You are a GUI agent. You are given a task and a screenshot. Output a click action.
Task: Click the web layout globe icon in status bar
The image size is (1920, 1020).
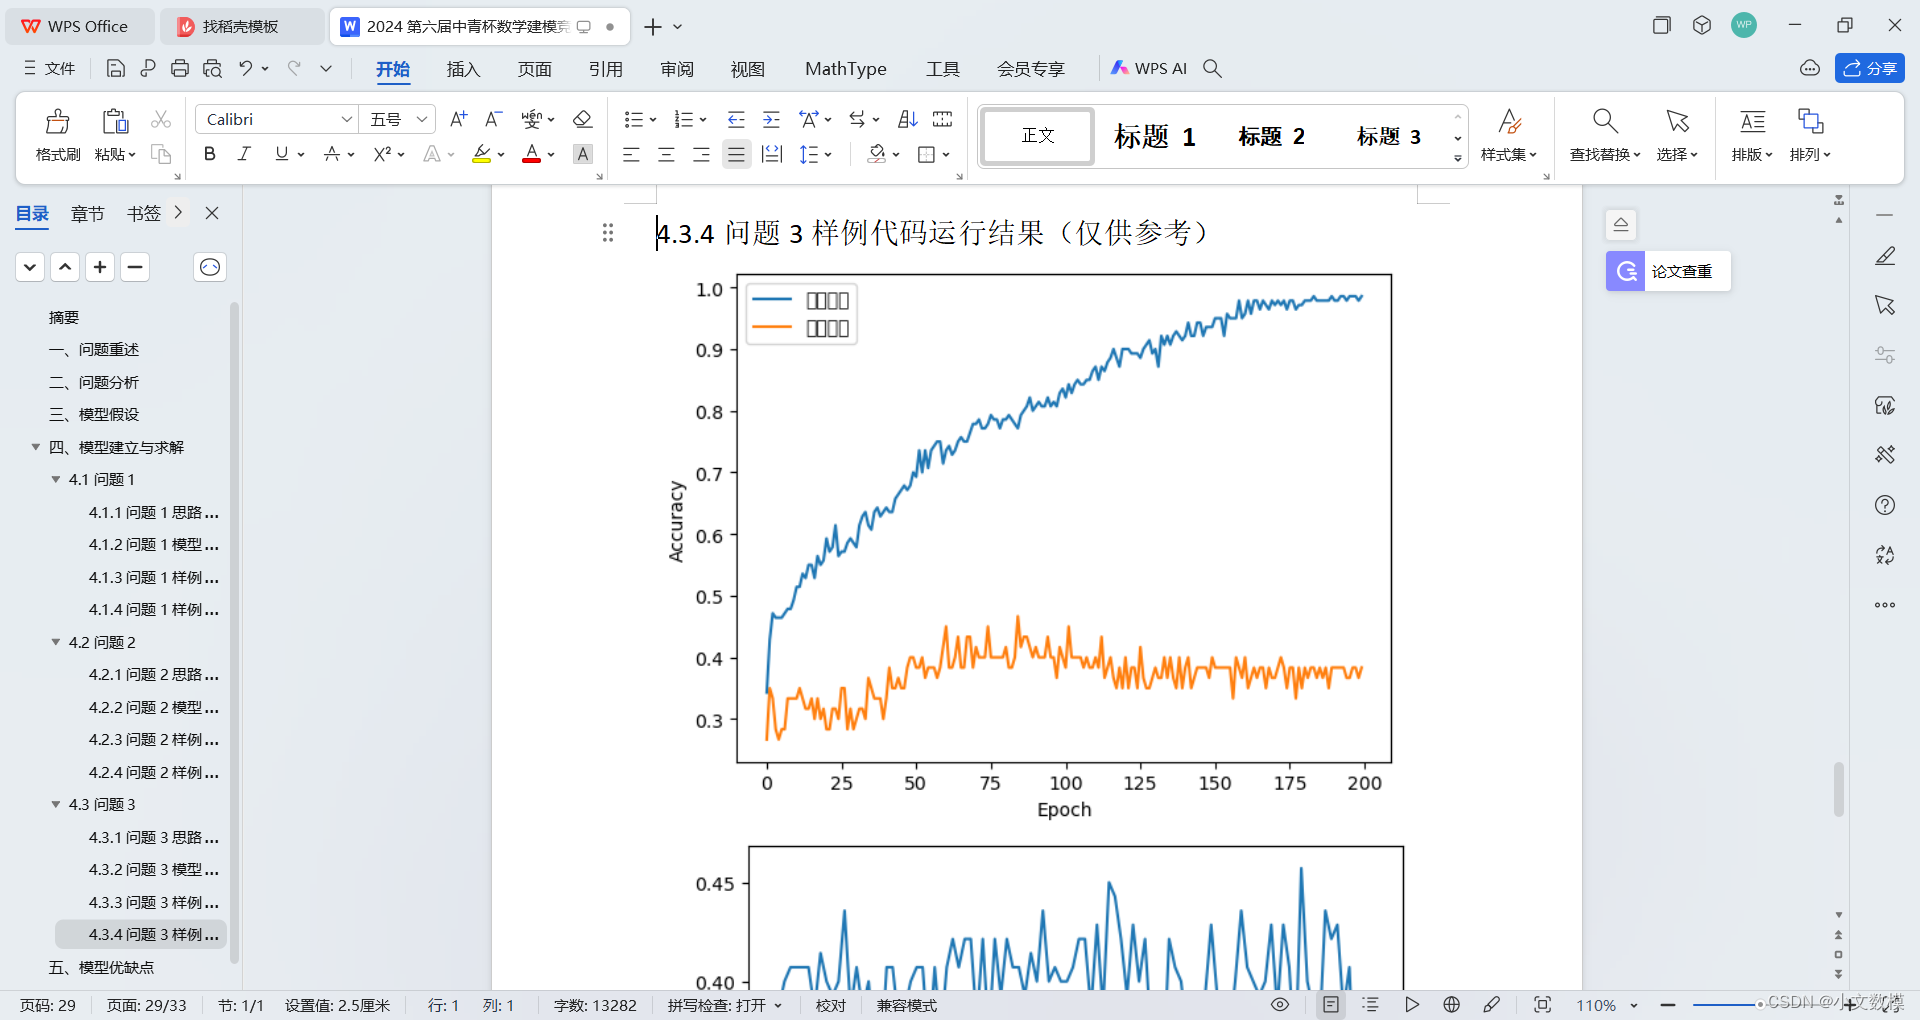tap(1452, 1005)
